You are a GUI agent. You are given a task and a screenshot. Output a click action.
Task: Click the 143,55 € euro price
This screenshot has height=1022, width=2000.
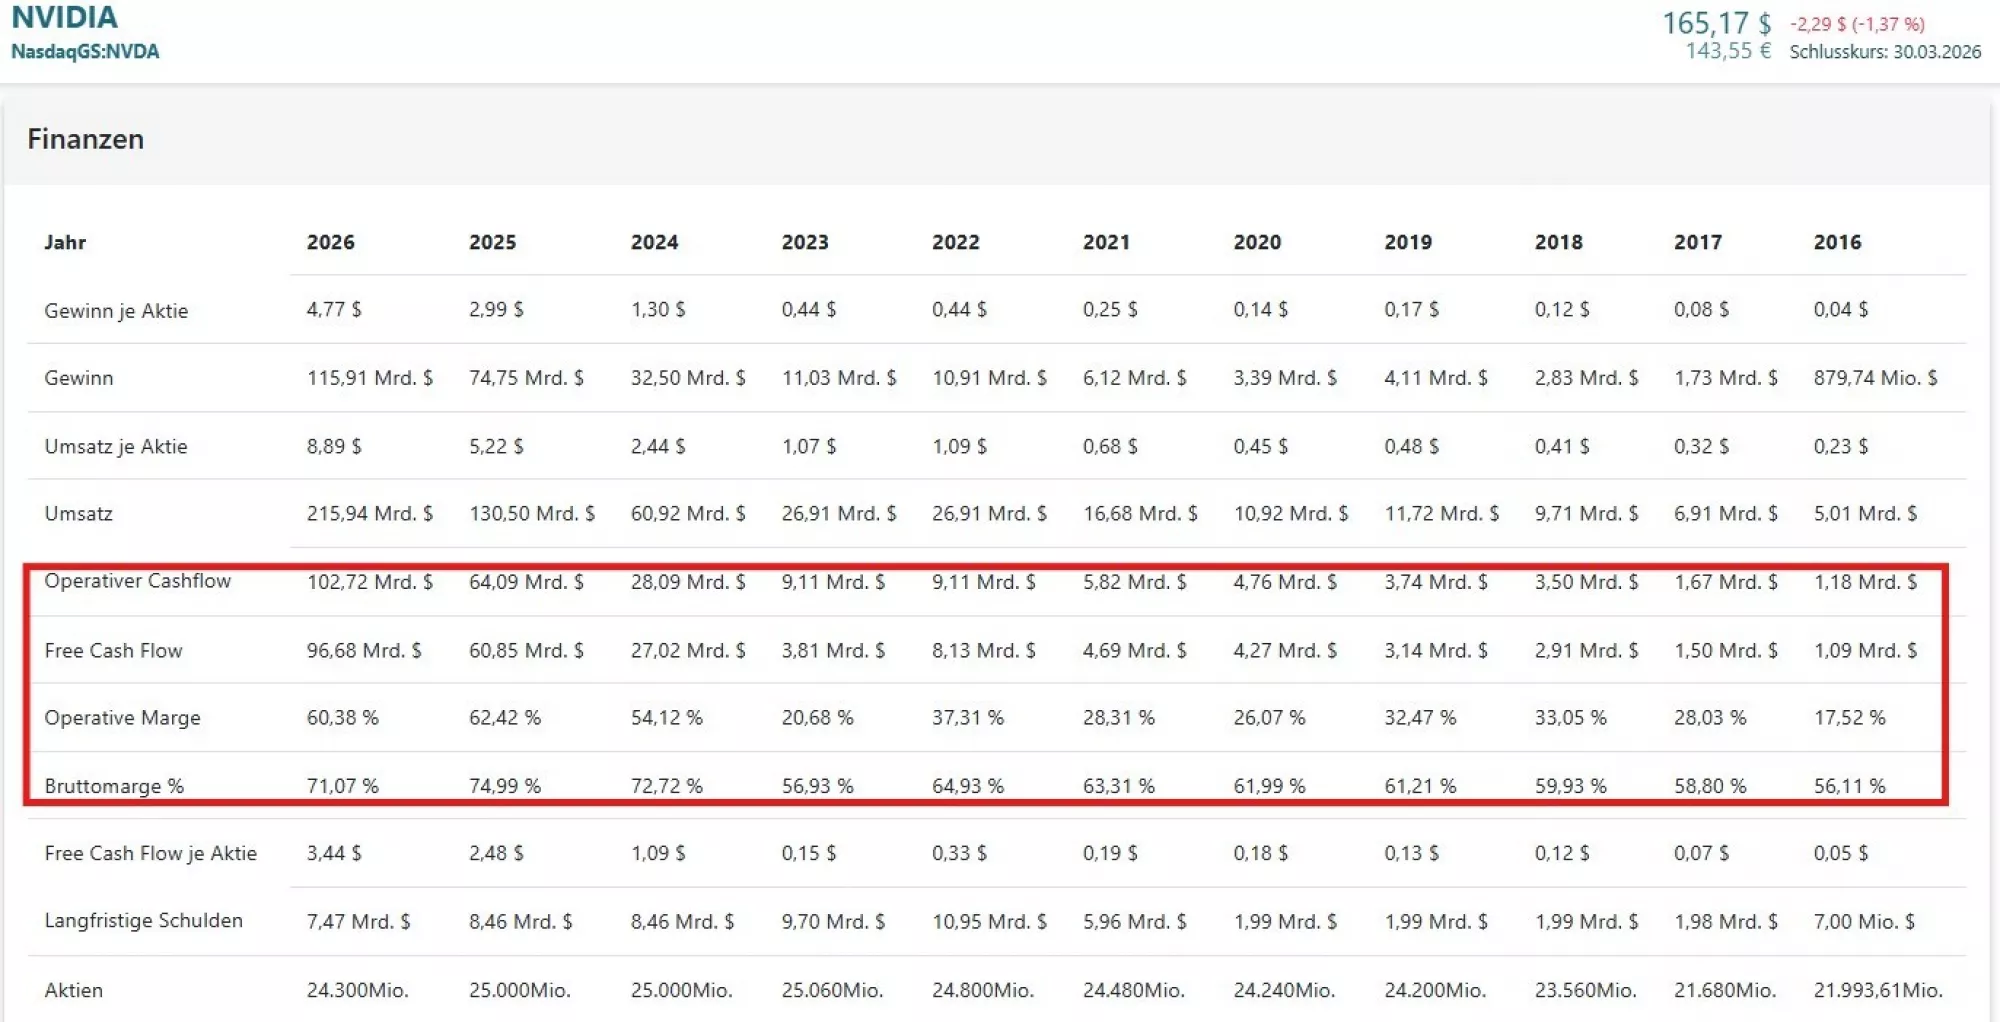[1727, 51]
